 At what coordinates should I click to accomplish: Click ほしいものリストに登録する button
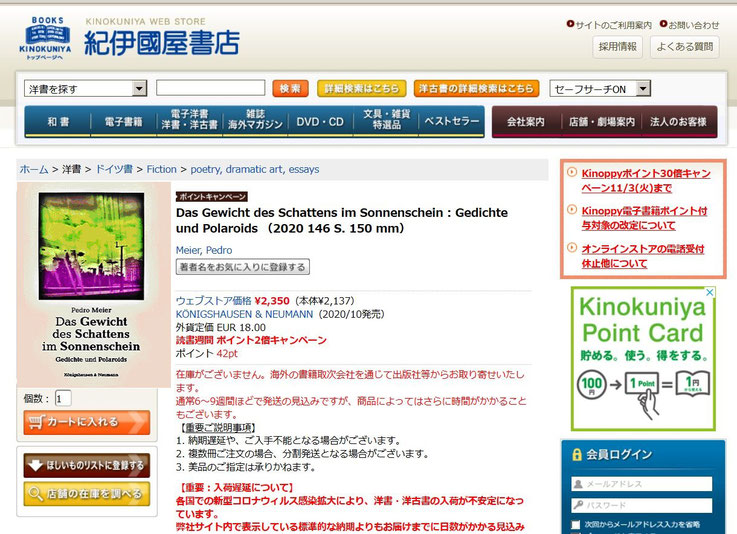86,465
